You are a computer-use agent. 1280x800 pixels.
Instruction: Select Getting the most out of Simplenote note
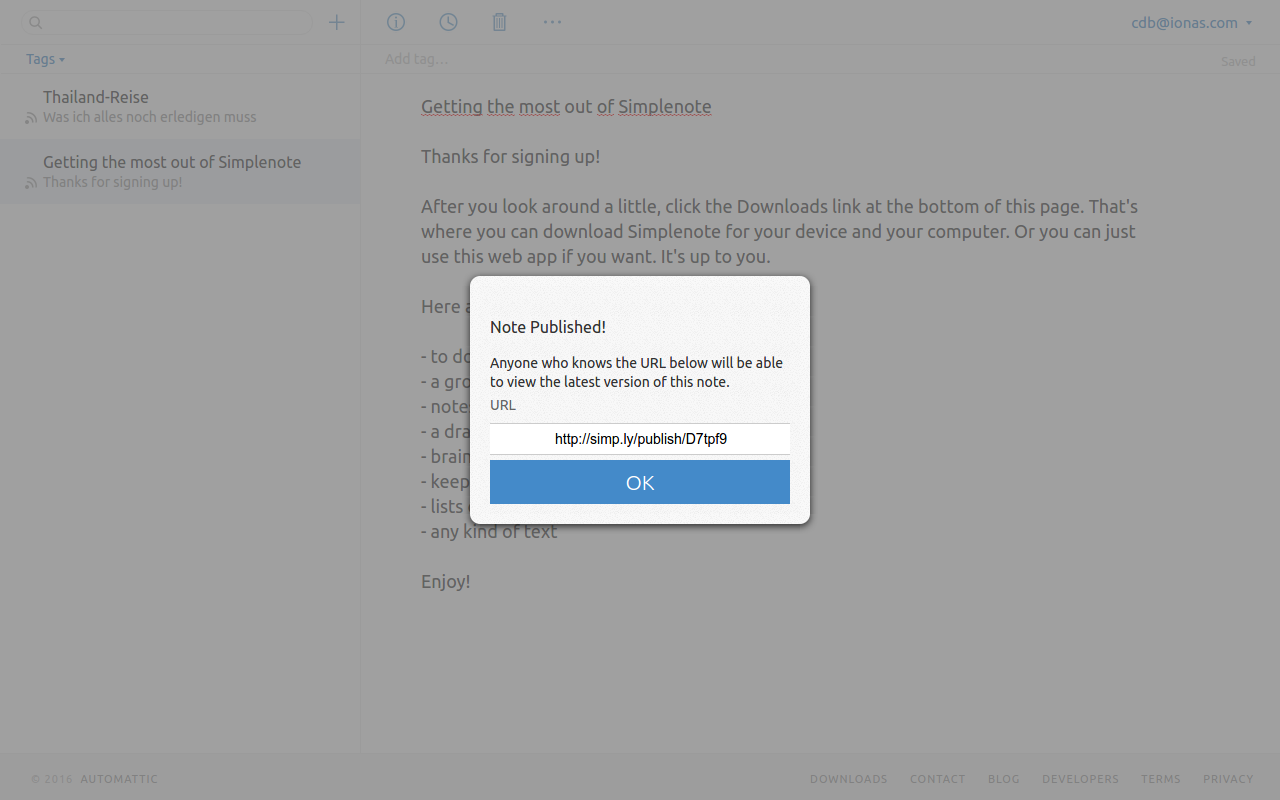click(x=180, y=171)
